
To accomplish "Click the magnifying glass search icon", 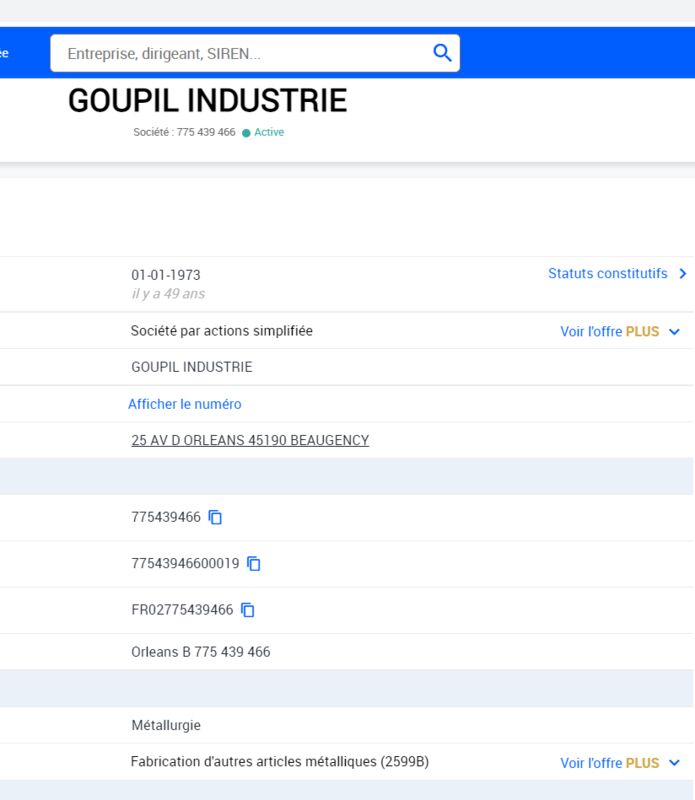I will (442, 53).
